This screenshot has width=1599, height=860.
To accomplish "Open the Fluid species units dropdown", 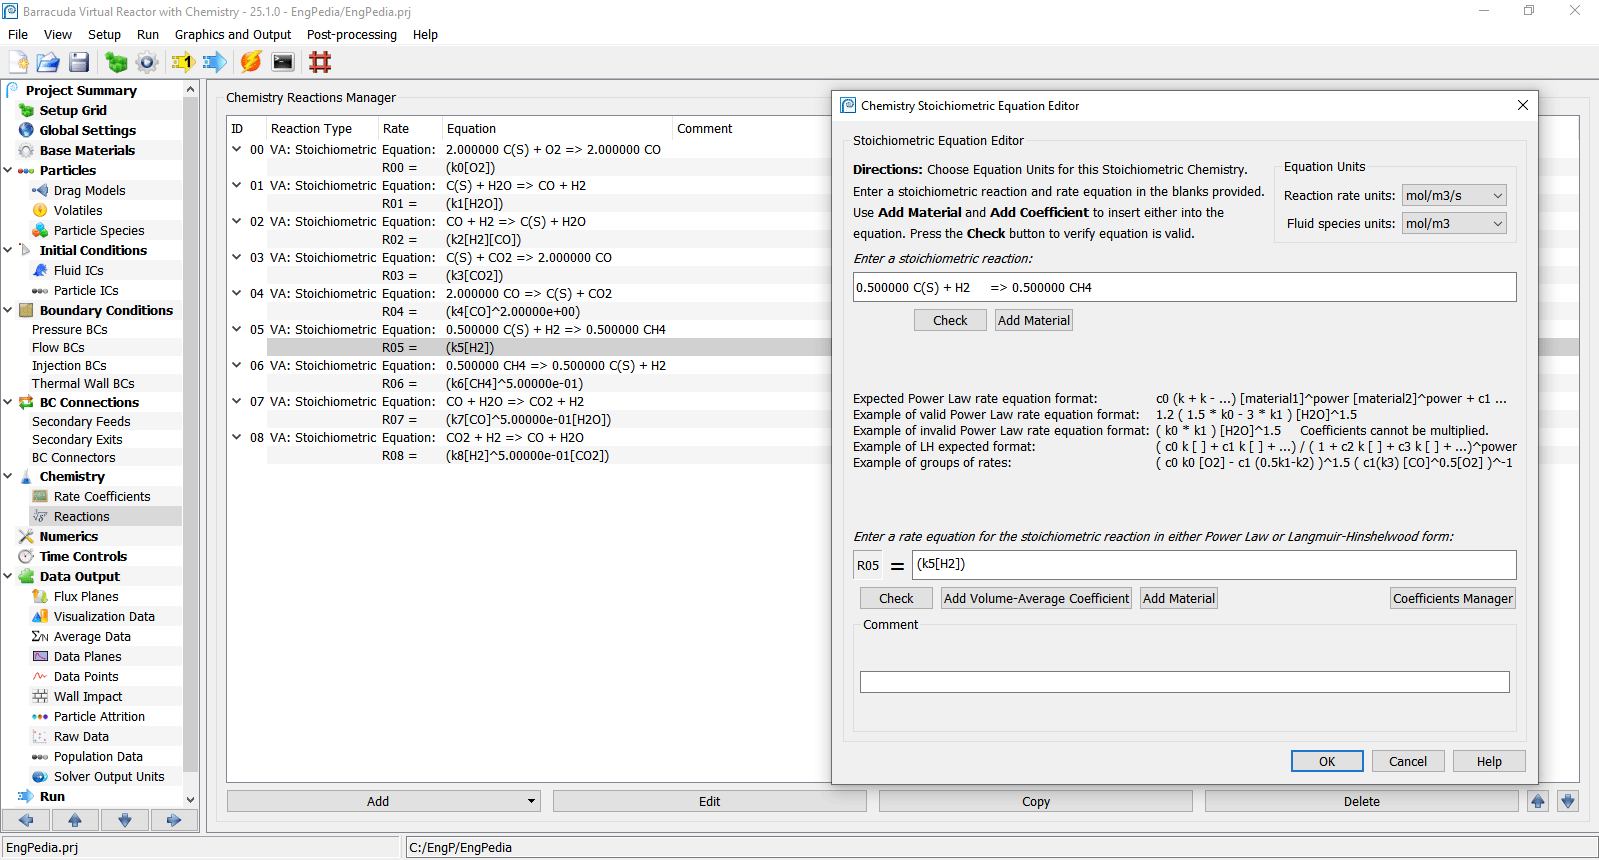I will coord(1454,224).
